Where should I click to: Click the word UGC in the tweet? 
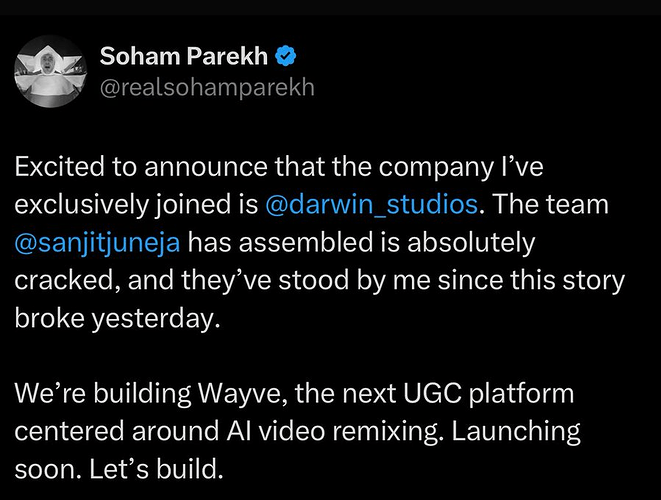click(432, 393)
